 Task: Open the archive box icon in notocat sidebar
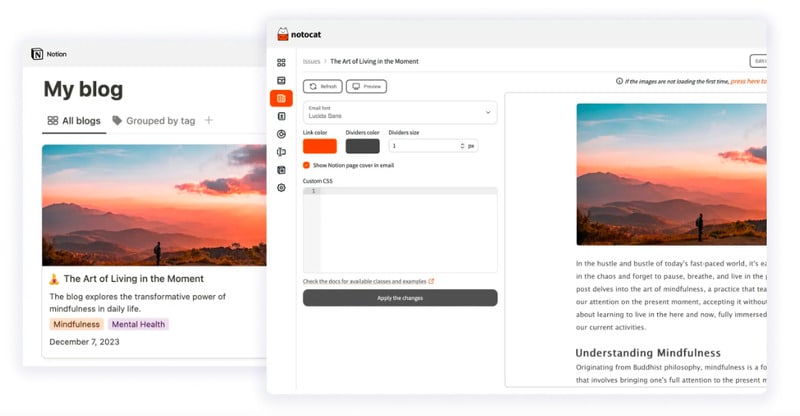tap(281, 80)
